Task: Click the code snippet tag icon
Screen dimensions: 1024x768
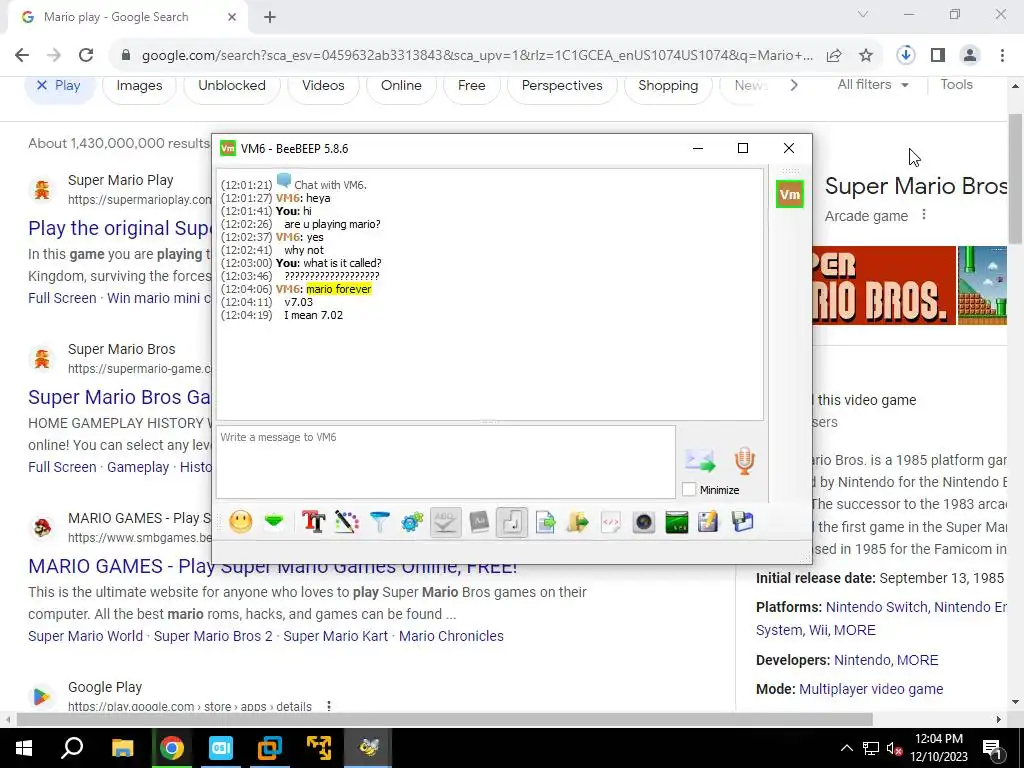Action: pos(611,522)
